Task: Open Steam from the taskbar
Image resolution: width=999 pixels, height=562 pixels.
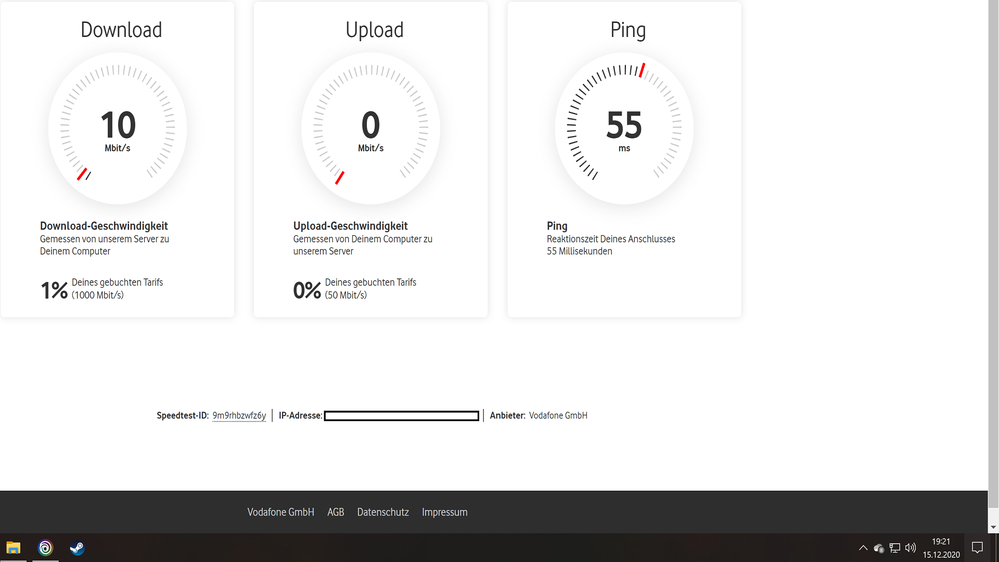Action: [x=77, y=548]
